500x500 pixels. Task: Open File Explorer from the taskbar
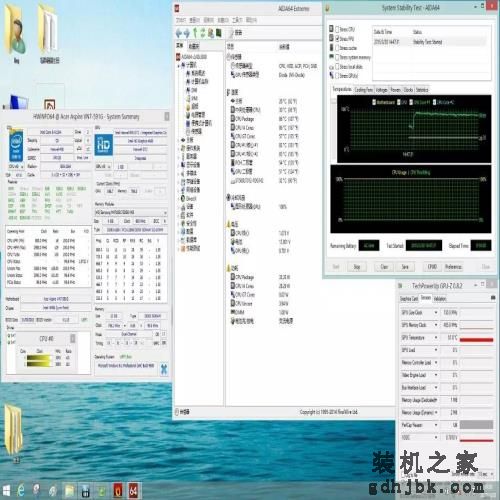tap(69, 491)
